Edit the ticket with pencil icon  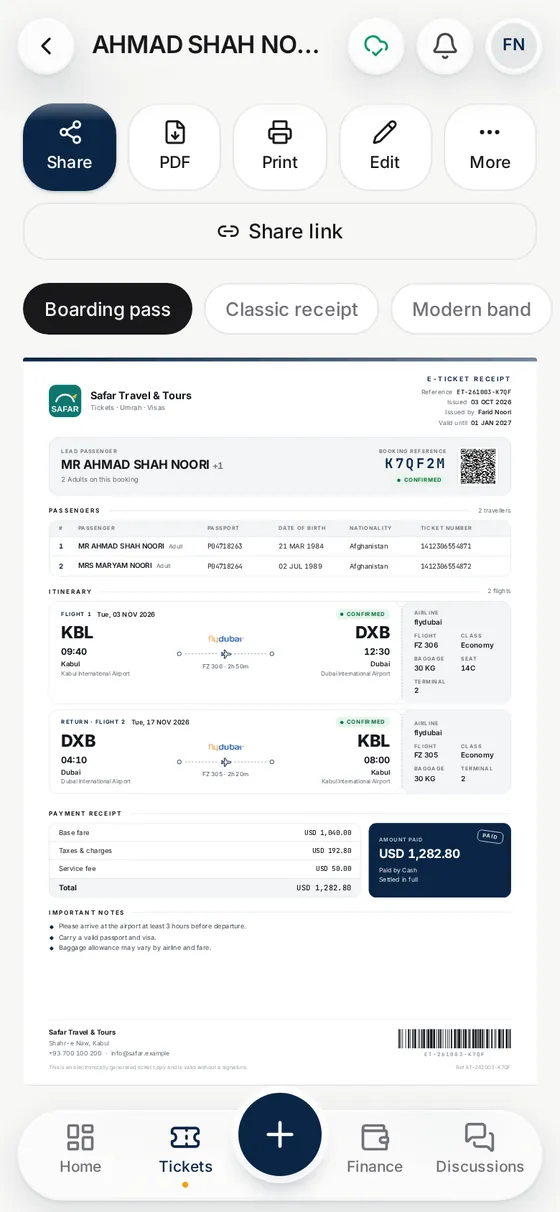pyautogui.click(x=385, y=147)
